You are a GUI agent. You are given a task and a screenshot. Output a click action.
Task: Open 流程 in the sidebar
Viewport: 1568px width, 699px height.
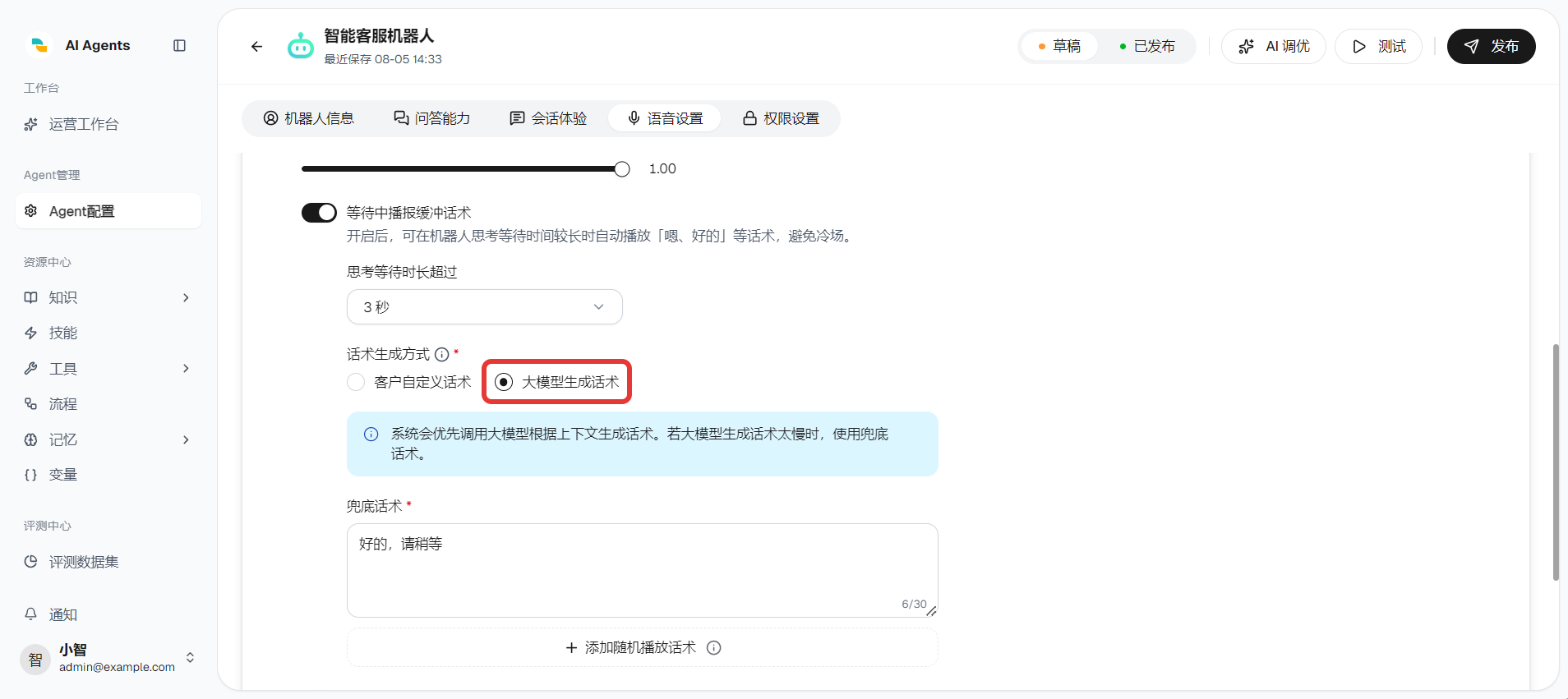click(108, 404)
